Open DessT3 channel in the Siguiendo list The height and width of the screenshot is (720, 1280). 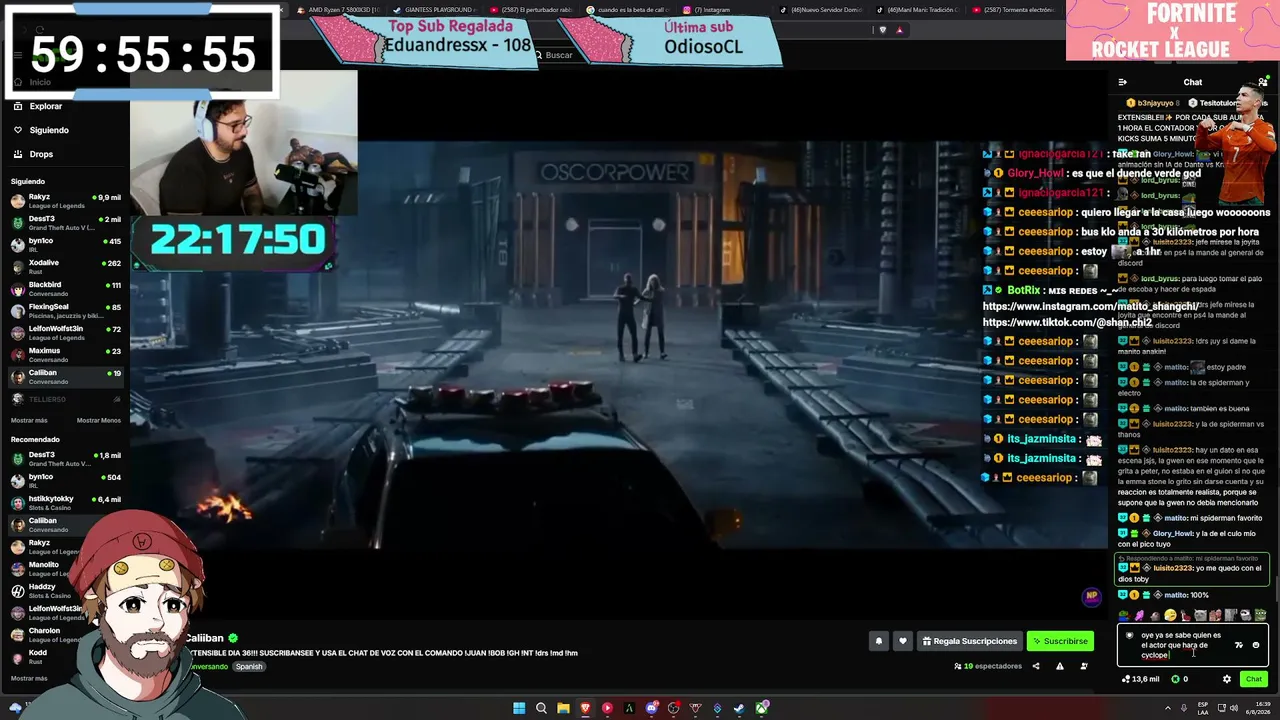point(65,223)
